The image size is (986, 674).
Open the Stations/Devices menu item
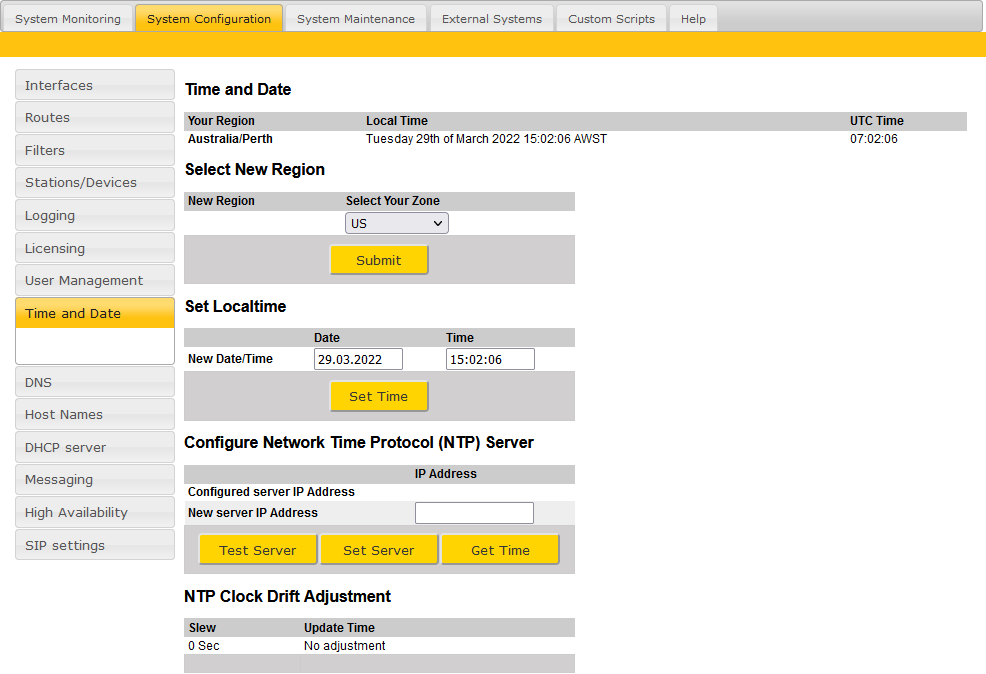(95, 182)
